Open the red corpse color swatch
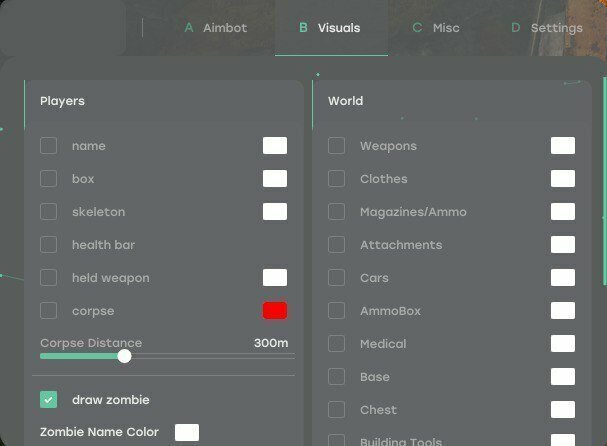Viewport: 607px width, 446px height. pos(275,310)
